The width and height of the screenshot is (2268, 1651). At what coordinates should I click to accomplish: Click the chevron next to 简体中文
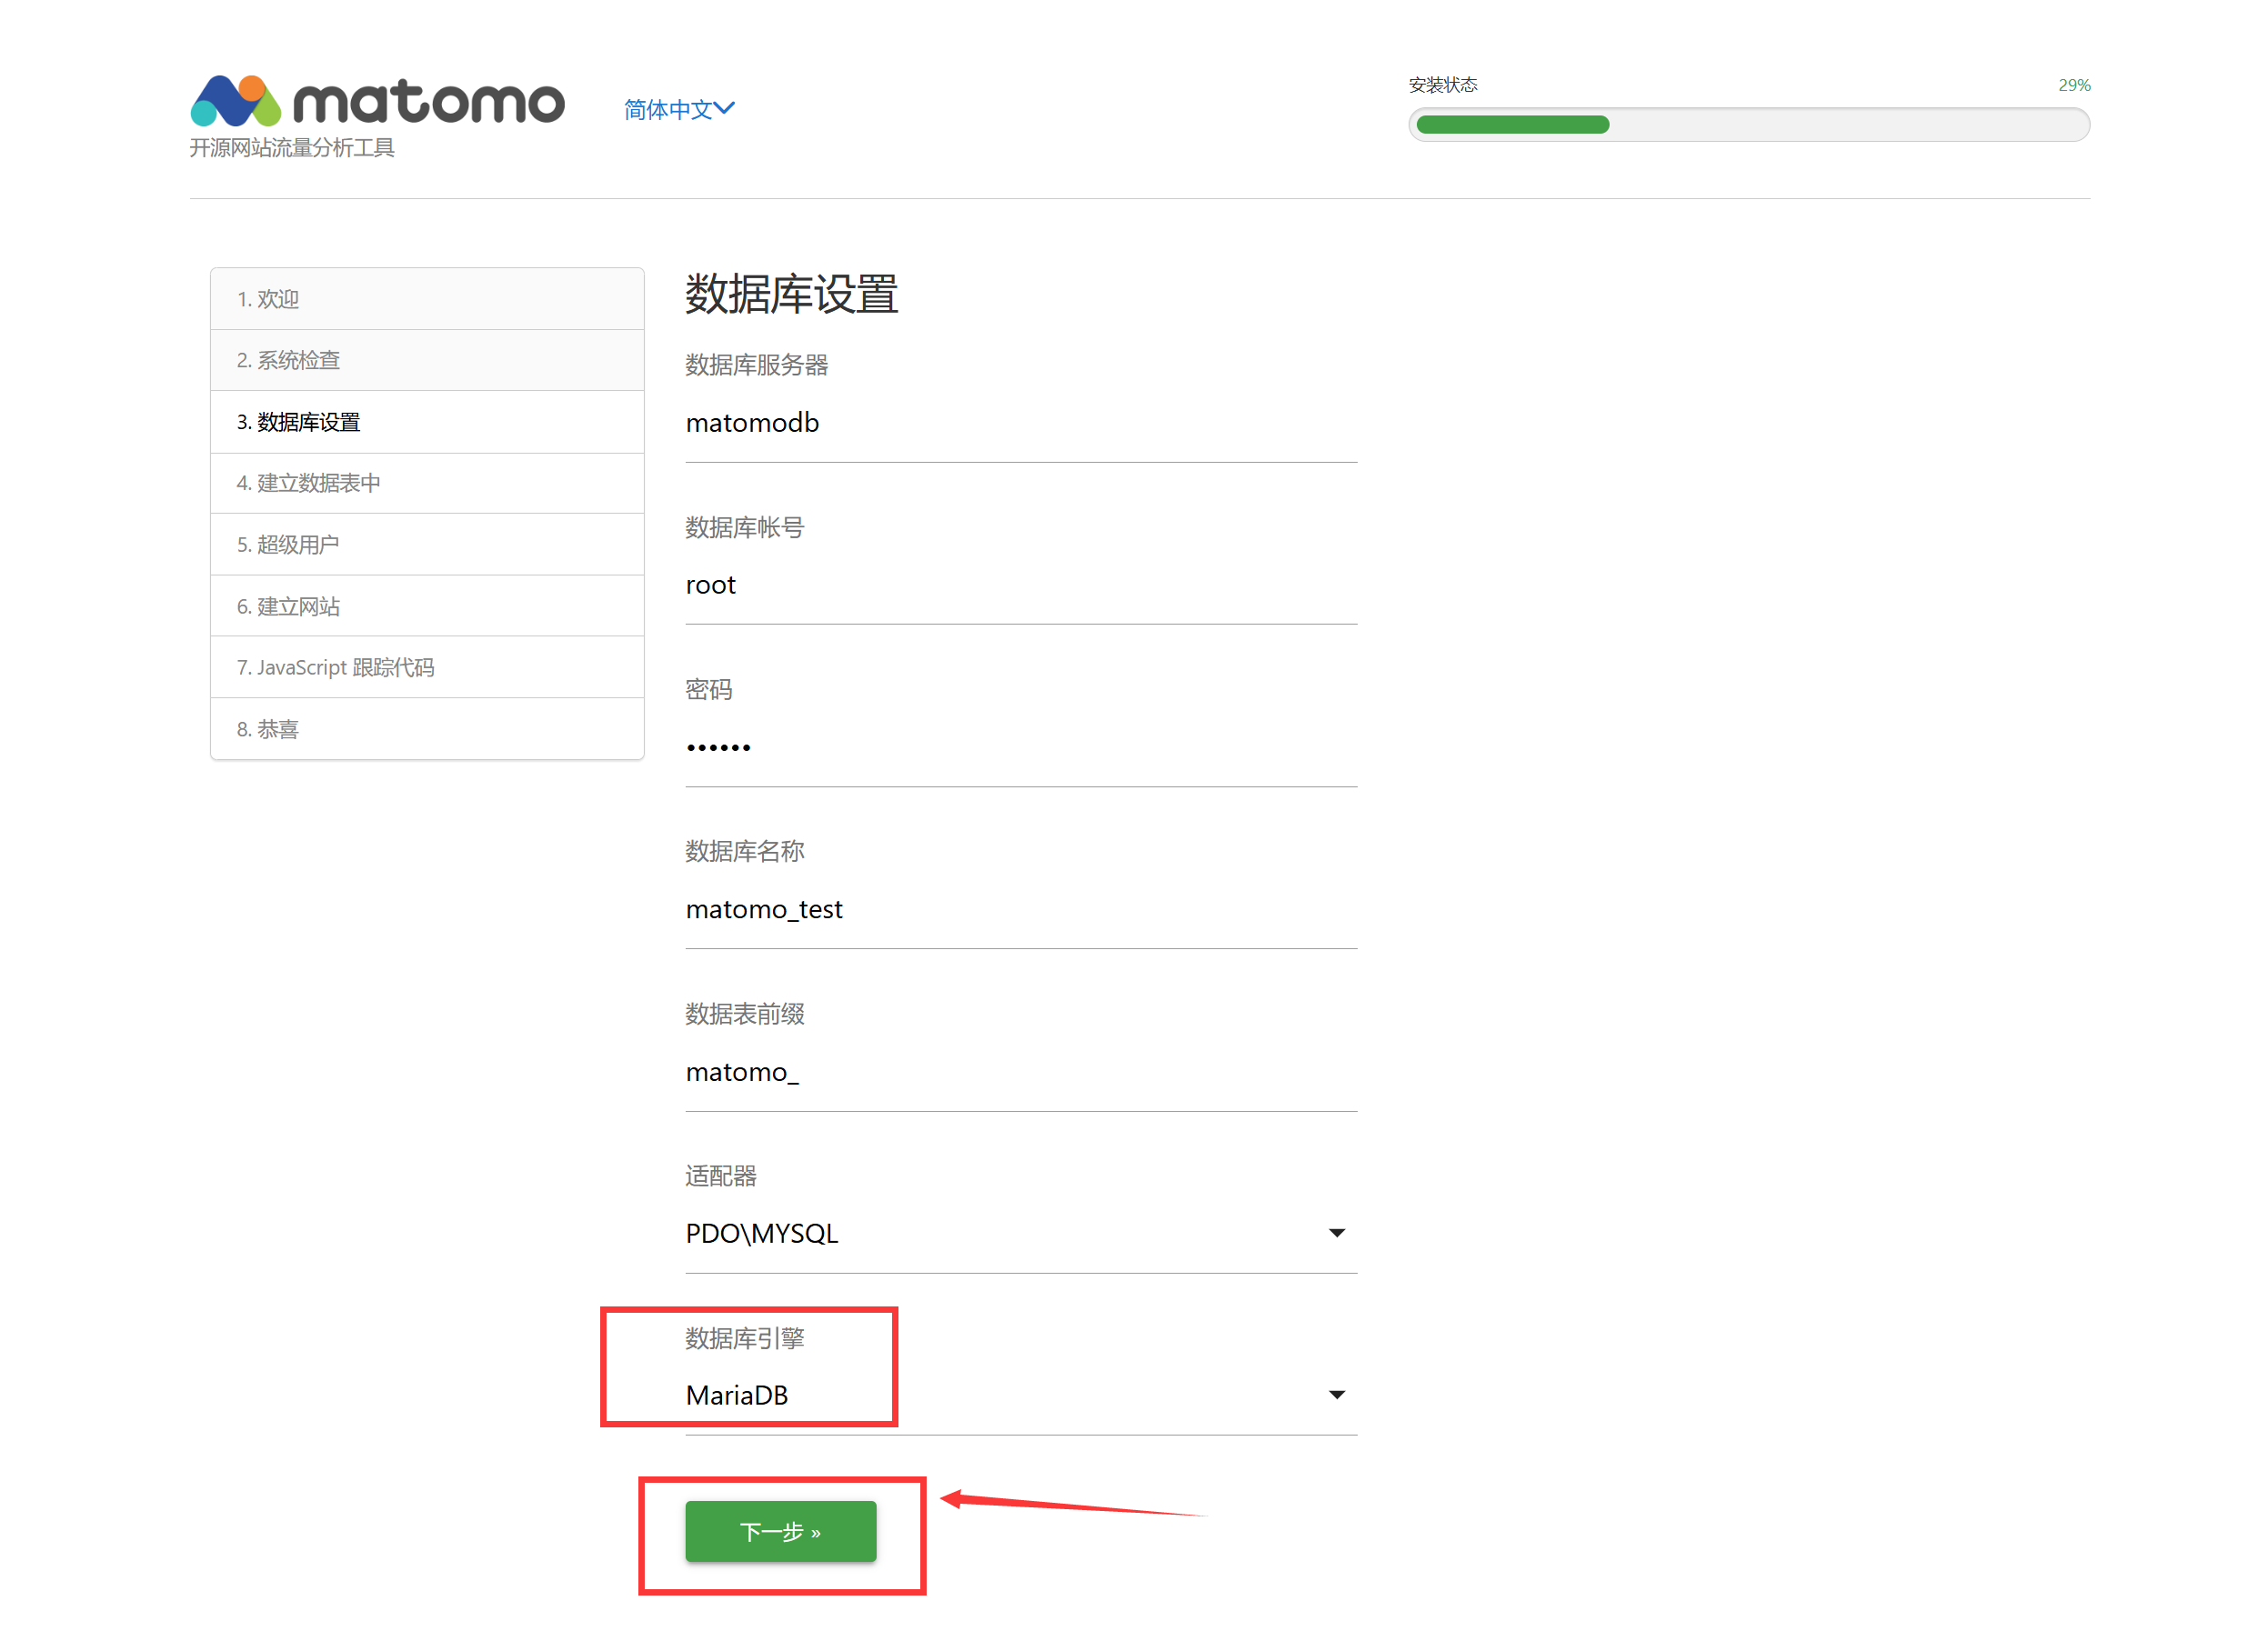pyautogui.click(x=725, y=108)
